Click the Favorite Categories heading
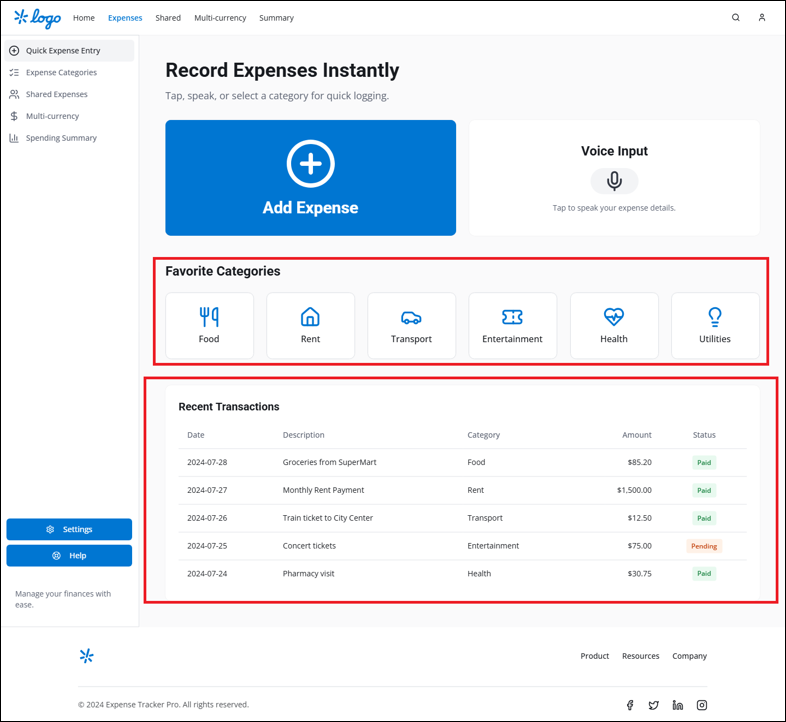Image resolution: width=786 pixels, height=722 pixels. click(x=223, y=271)
